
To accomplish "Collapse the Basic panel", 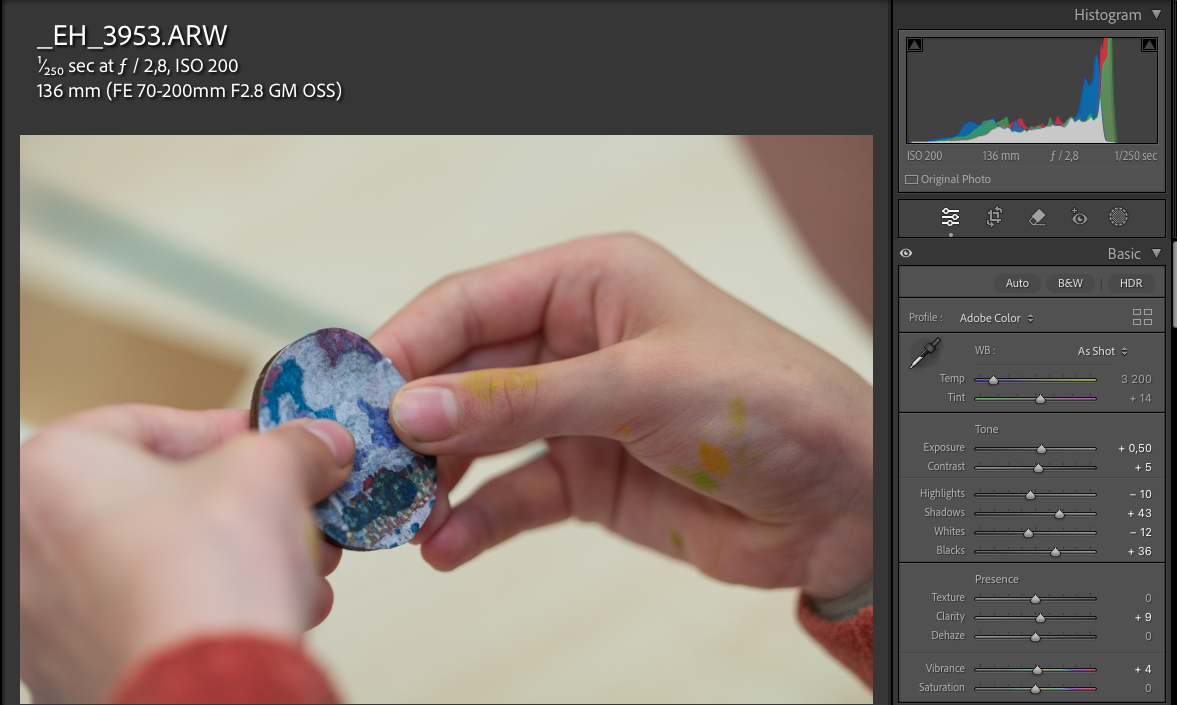I will (x=1157, y=253).
